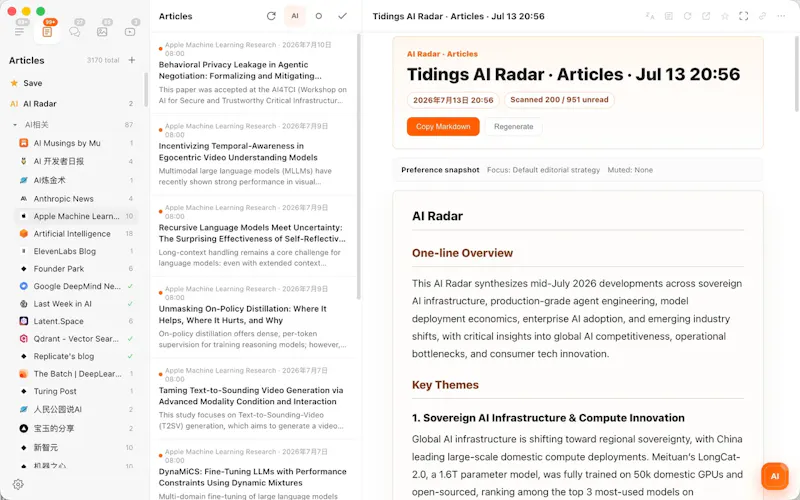Open the videos view icon

coord(130,32)
